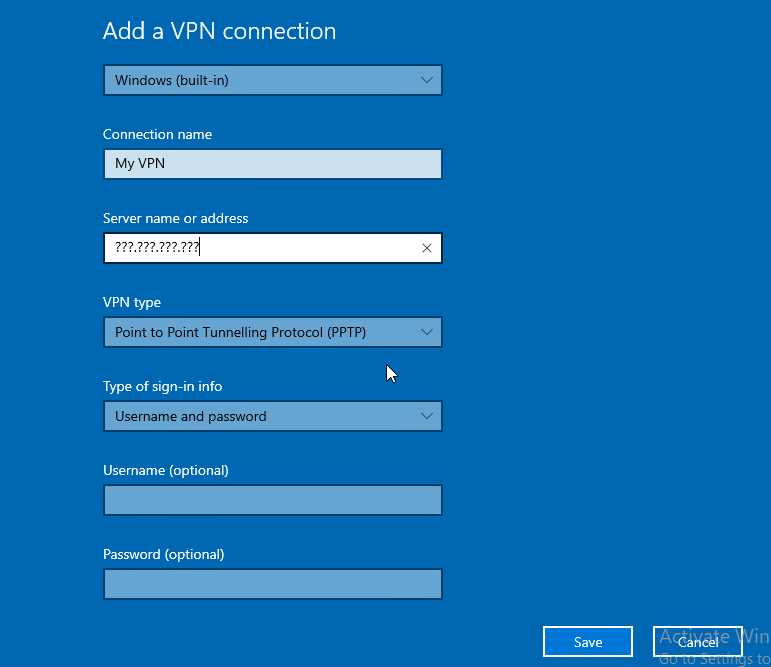Clear the server address with X icon

pos(427,248)
